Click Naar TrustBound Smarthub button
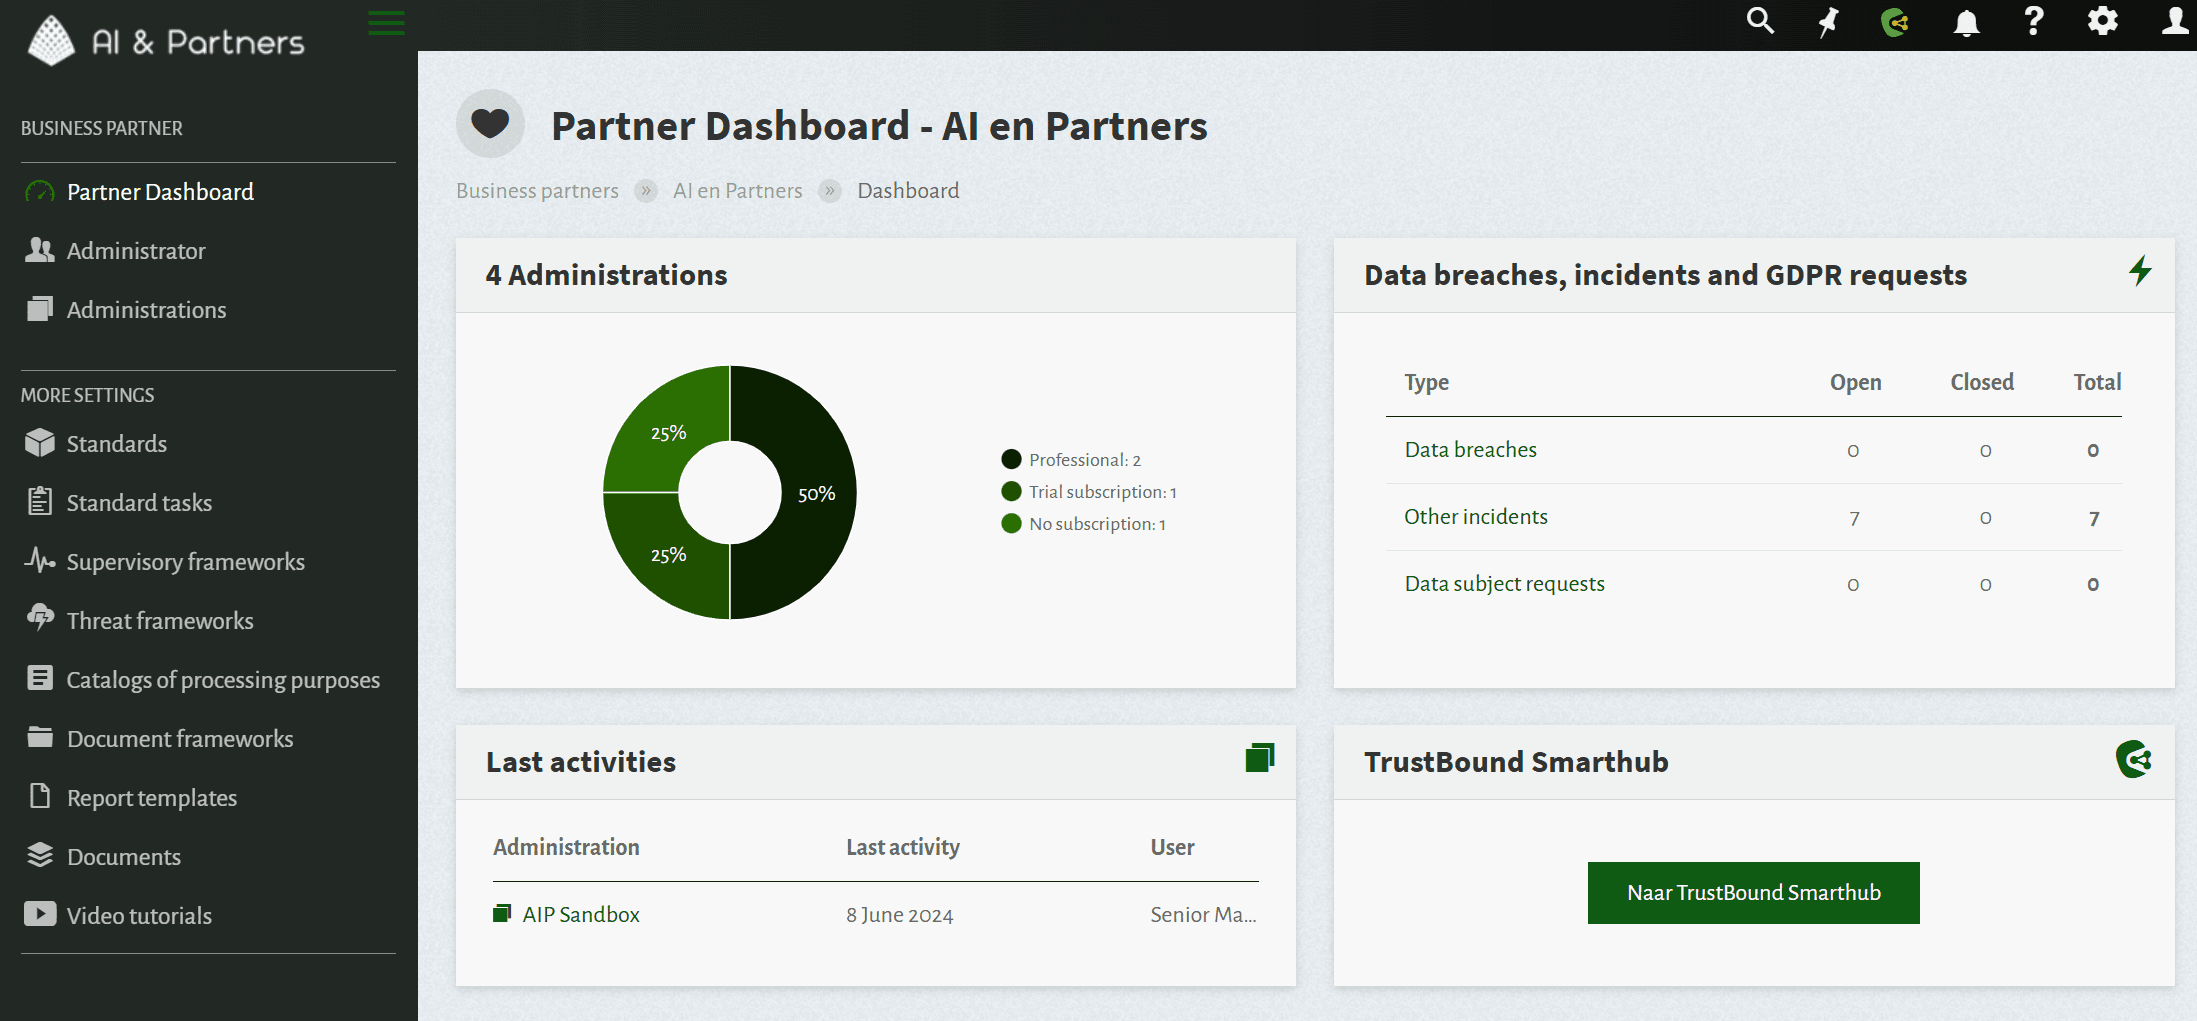This screenshot has width=2197, height=1021. [x=1753, y=892]
